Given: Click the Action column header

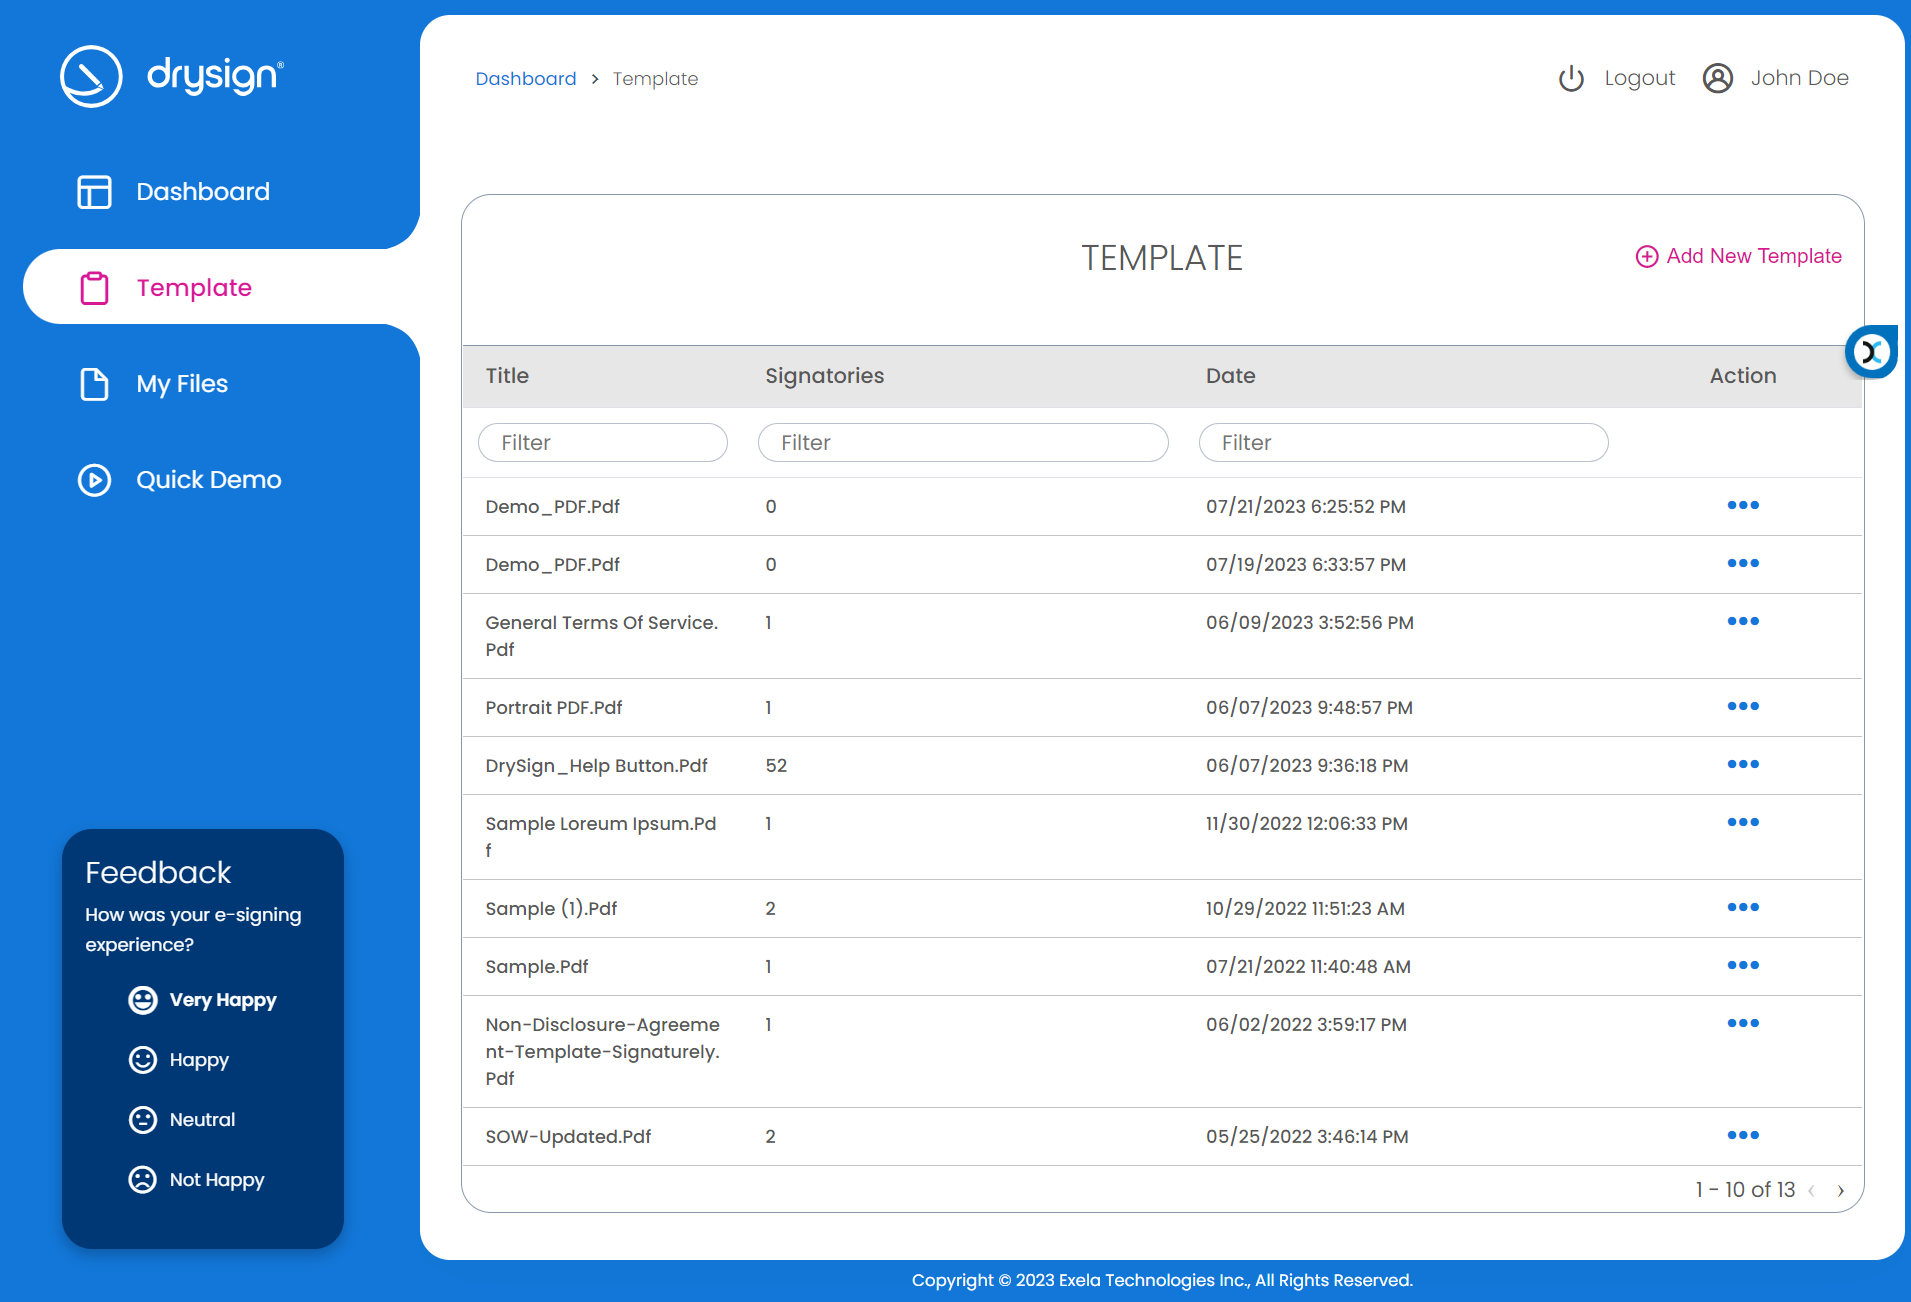Looking at the screenshot, I should pos(1743,376).
